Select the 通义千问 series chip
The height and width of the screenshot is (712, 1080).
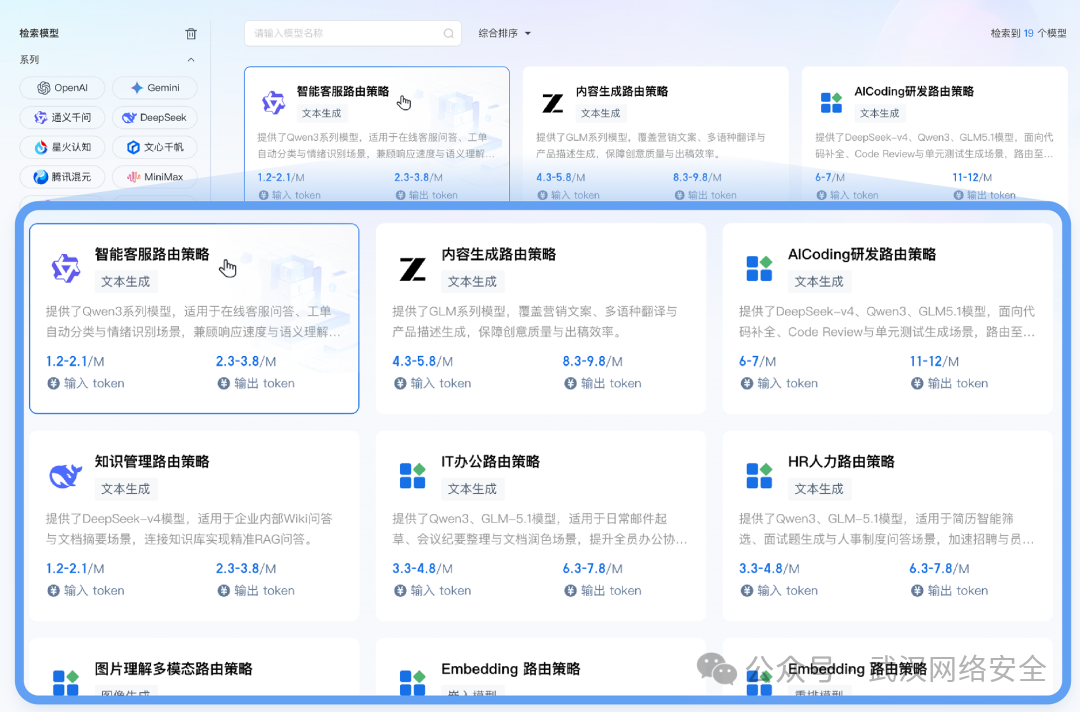click(x=62, y=117)
